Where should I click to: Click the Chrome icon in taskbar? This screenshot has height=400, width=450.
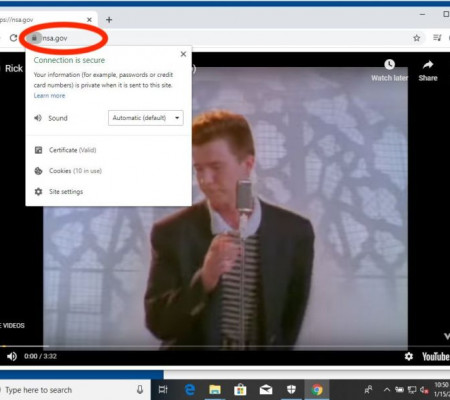[317, 389]
